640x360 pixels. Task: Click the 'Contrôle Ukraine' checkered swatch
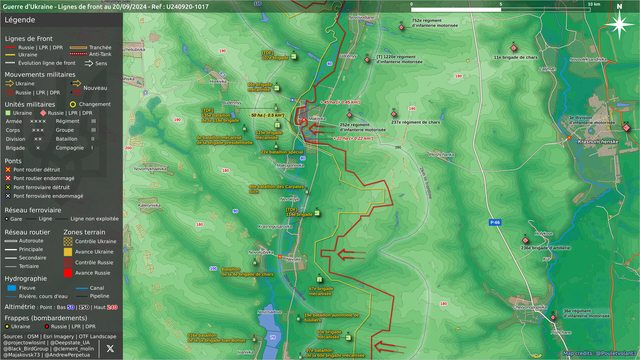tap(68, 241)
